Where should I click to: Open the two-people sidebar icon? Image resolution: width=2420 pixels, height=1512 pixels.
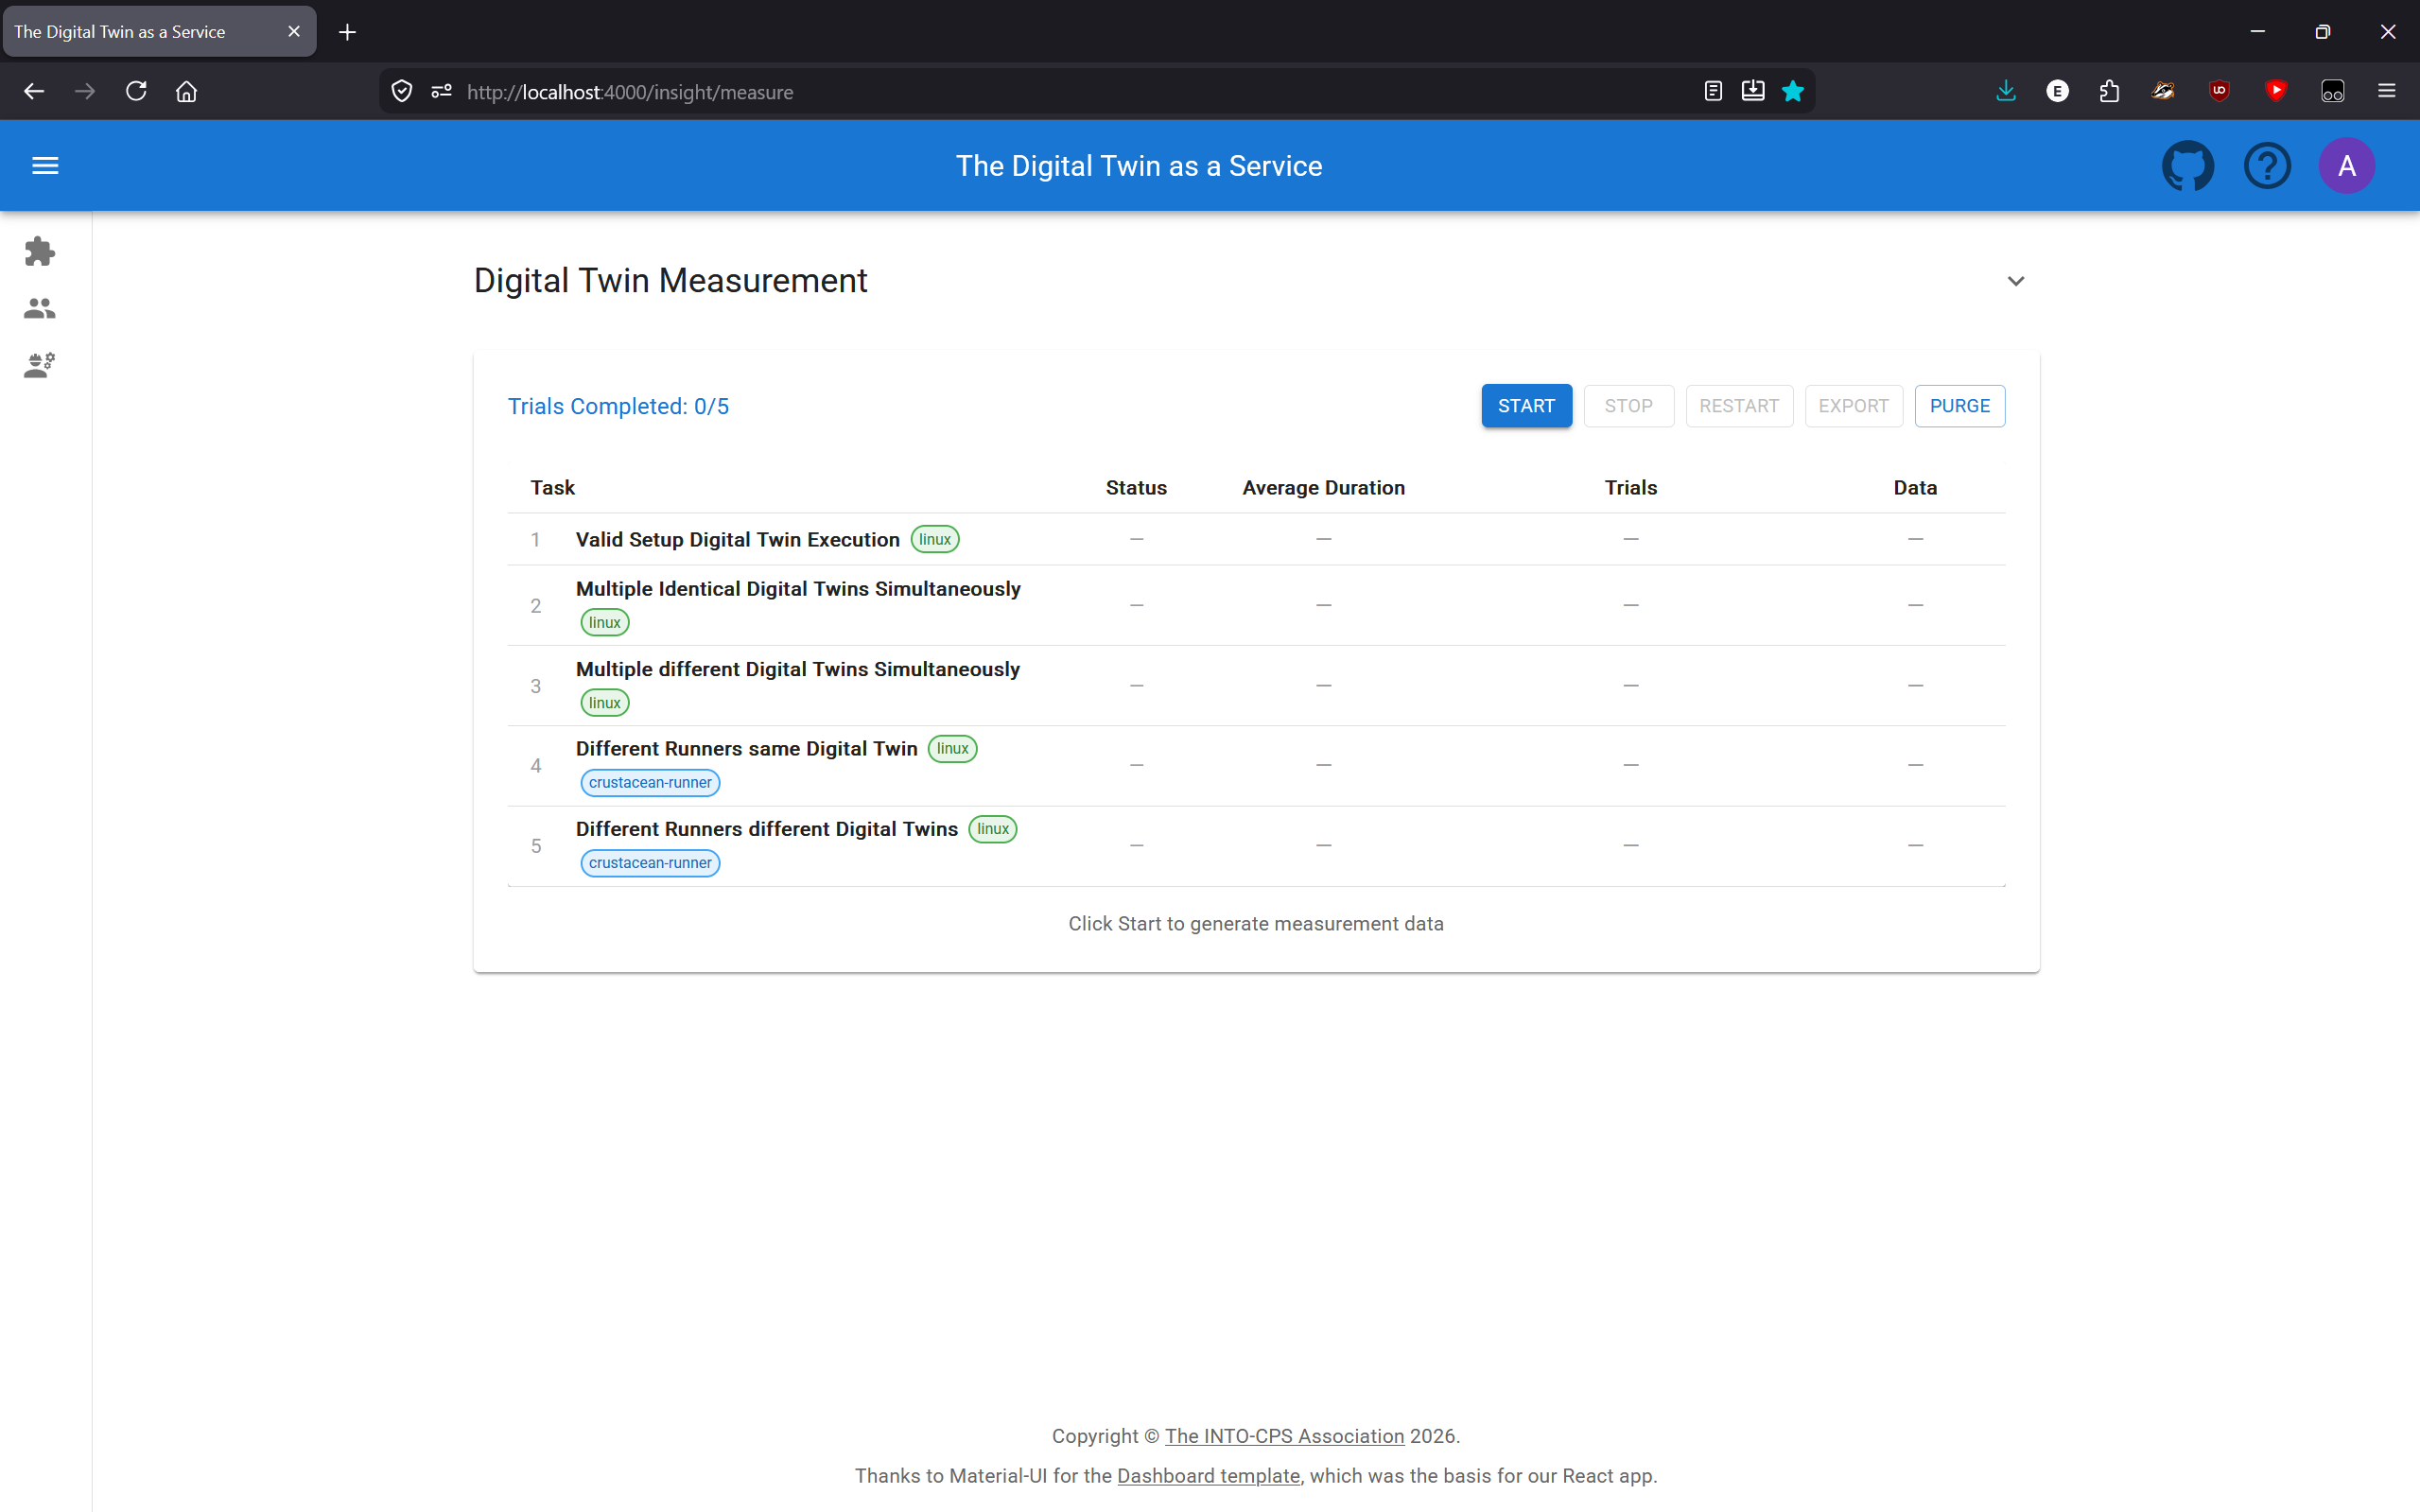coord(40,308)
